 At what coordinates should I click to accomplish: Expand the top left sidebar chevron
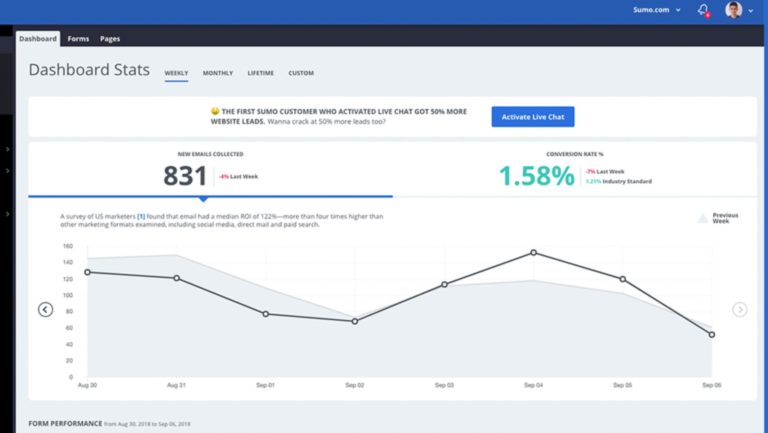click(x=7, y=149)
